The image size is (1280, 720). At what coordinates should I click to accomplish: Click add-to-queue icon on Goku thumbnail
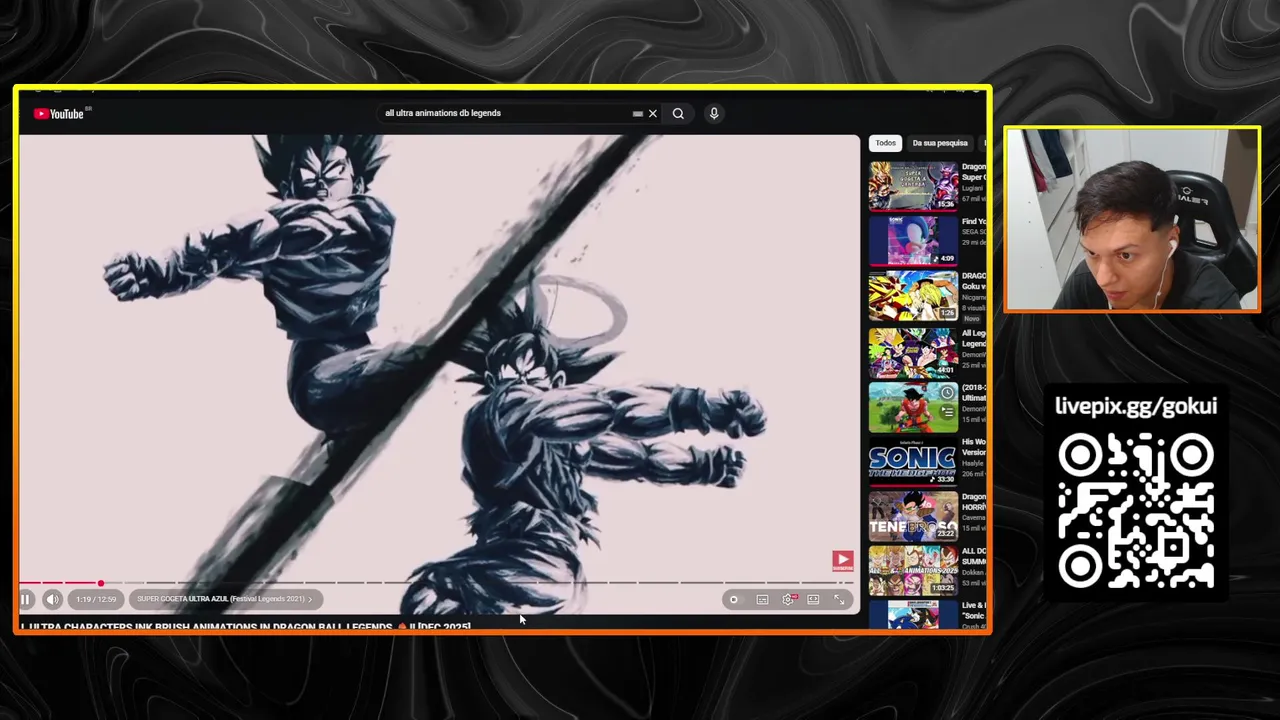click(947, 411)
